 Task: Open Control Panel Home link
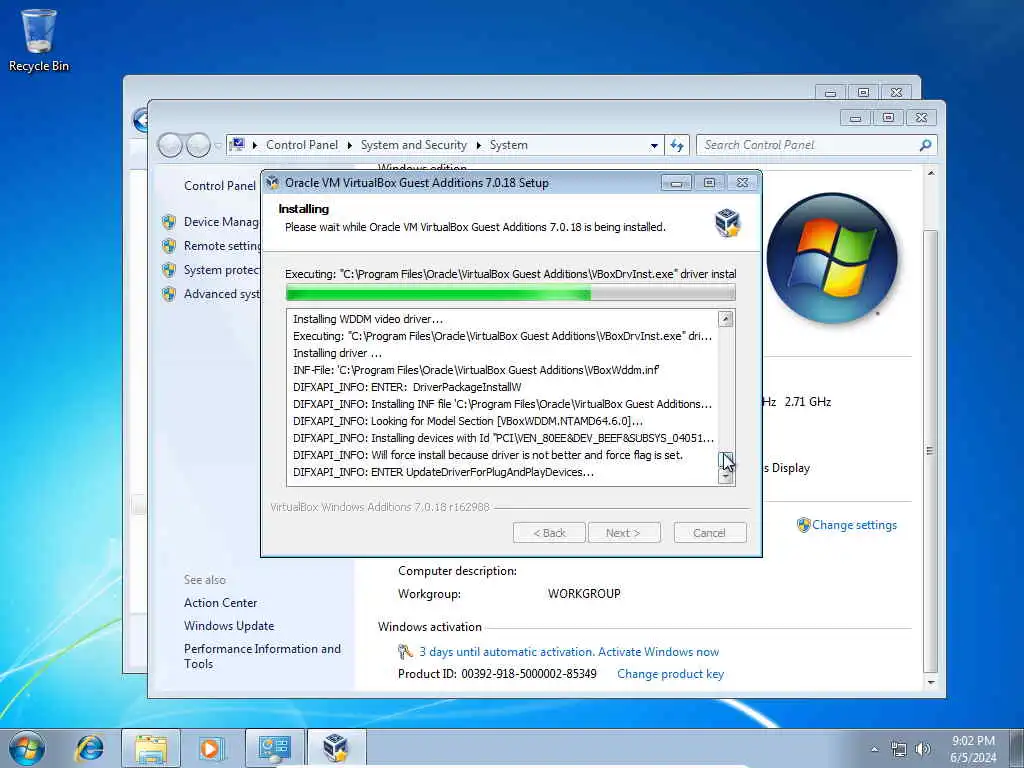(x=219, y=185)
